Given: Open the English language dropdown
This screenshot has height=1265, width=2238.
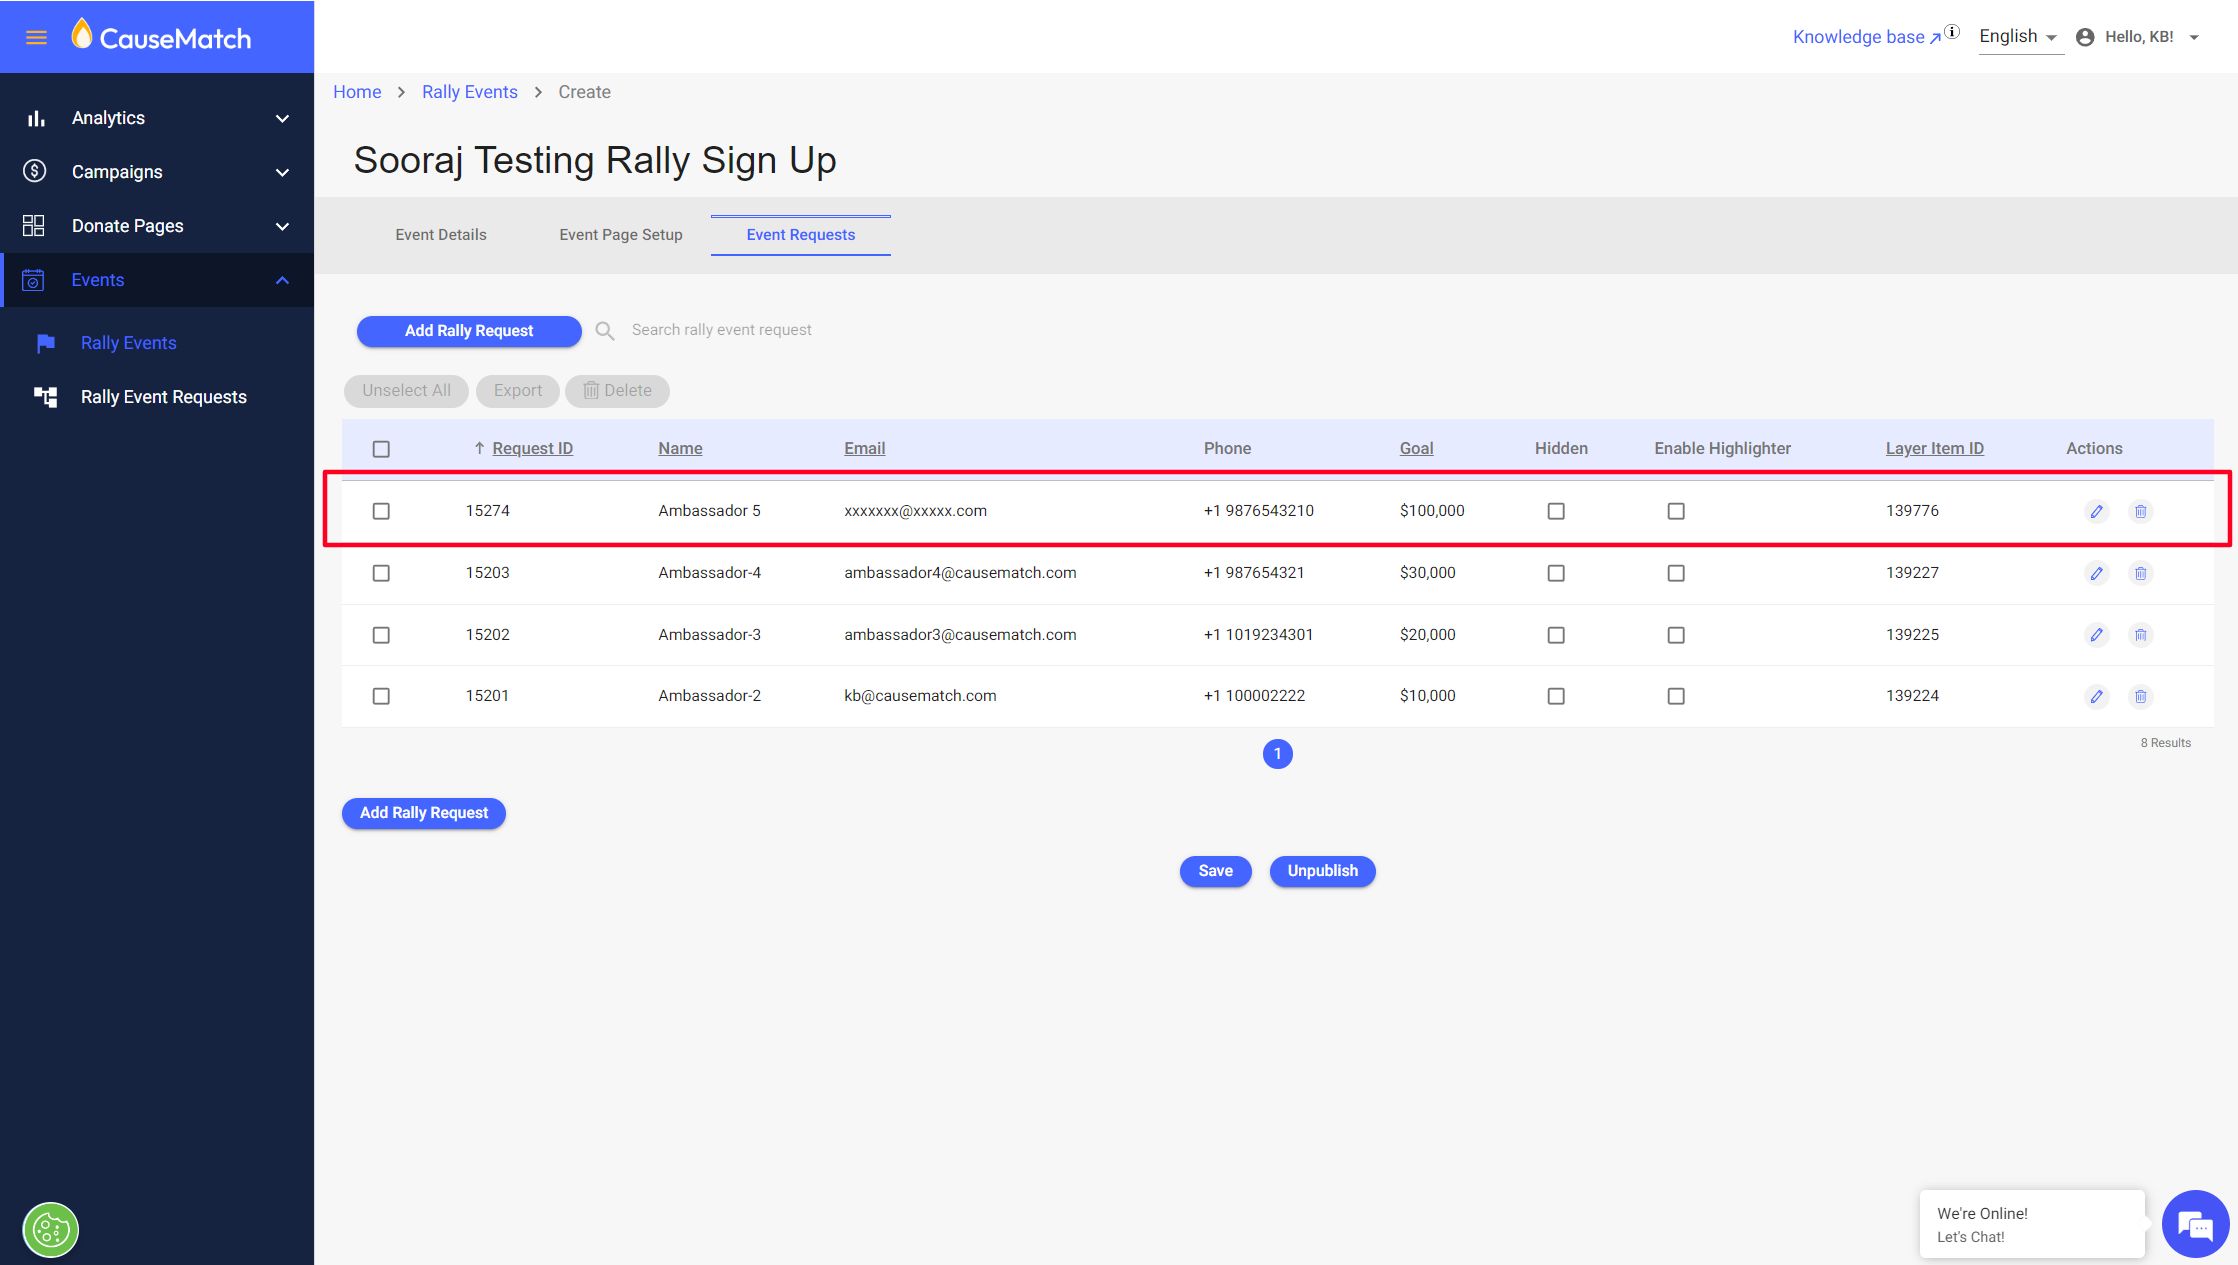Looking at the screenshot, I should pos(2018,37).
